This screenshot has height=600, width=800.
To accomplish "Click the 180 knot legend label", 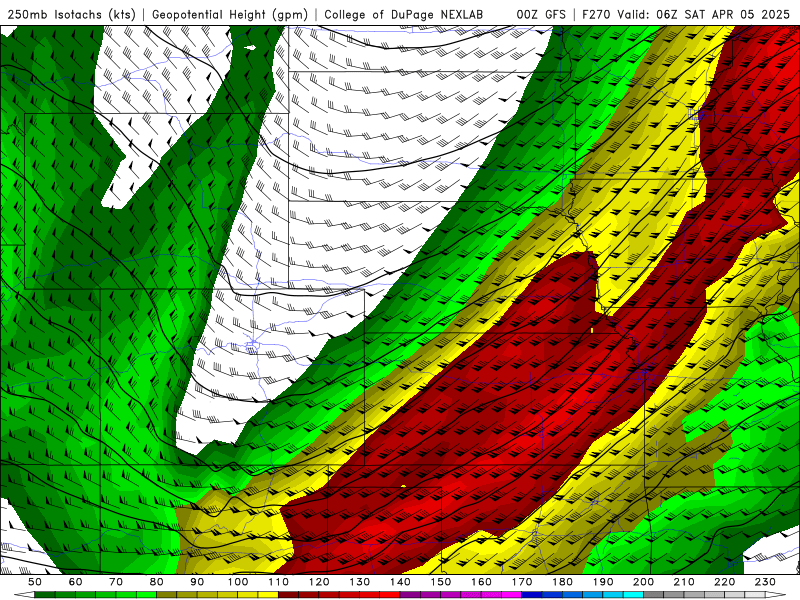I will coord(562,582).
